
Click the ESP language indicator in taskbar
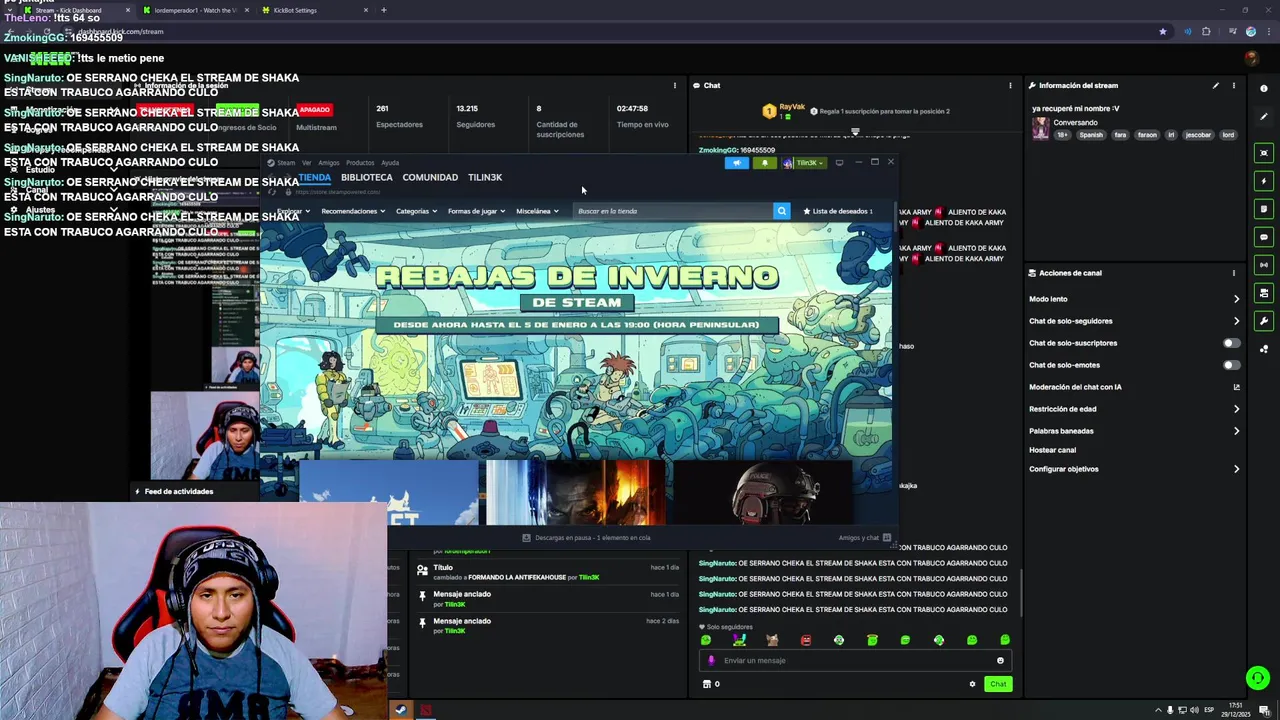coord(1209,710)
